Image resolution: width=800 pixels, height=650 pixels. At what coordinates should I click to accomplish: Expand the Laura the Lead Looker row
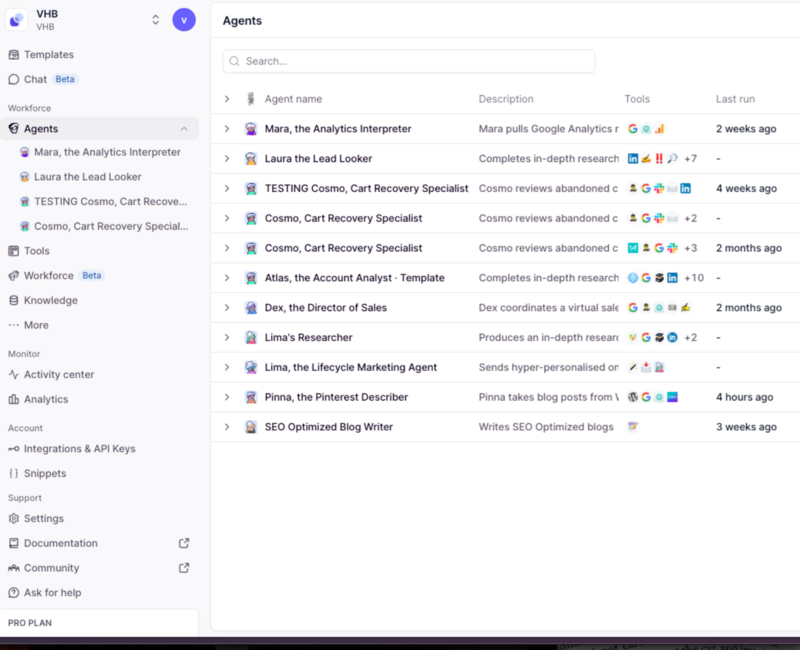pos(227,159)
